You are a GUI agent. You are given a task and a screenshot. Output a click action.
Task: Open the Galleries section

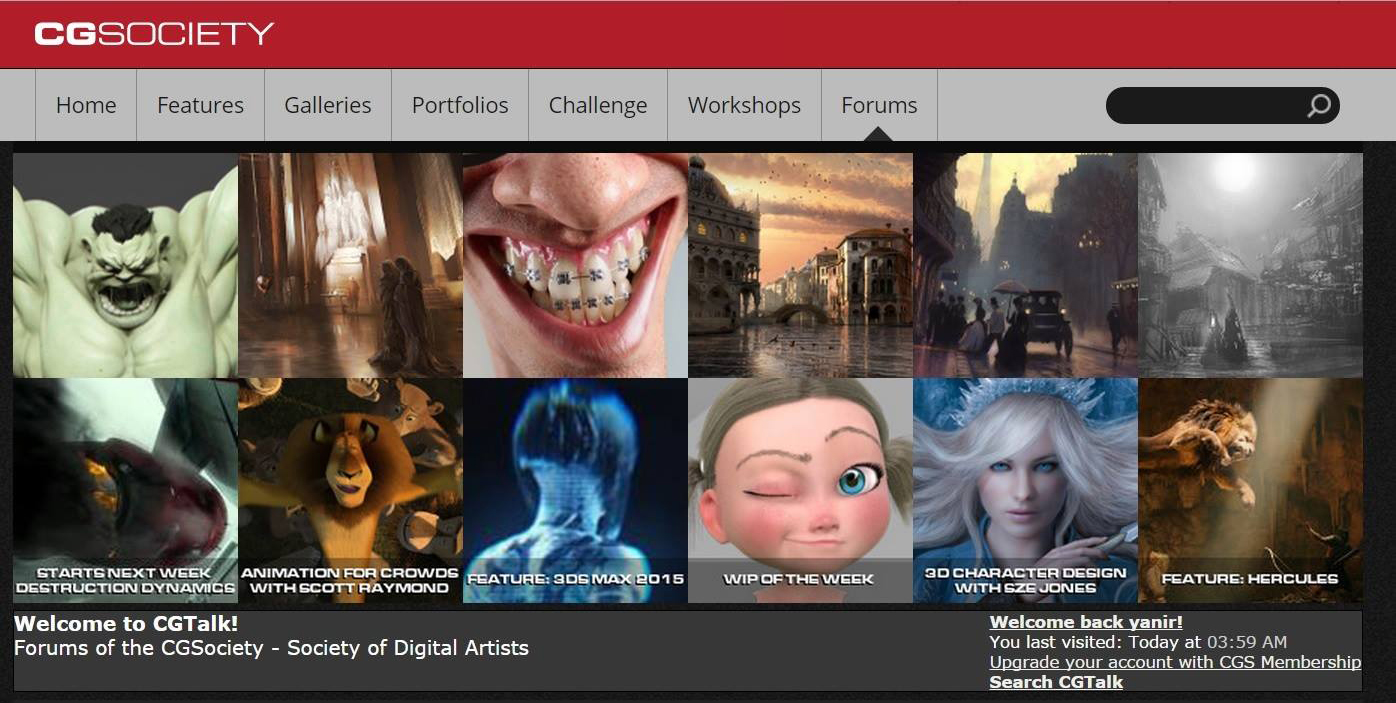[x=327, y=105]
